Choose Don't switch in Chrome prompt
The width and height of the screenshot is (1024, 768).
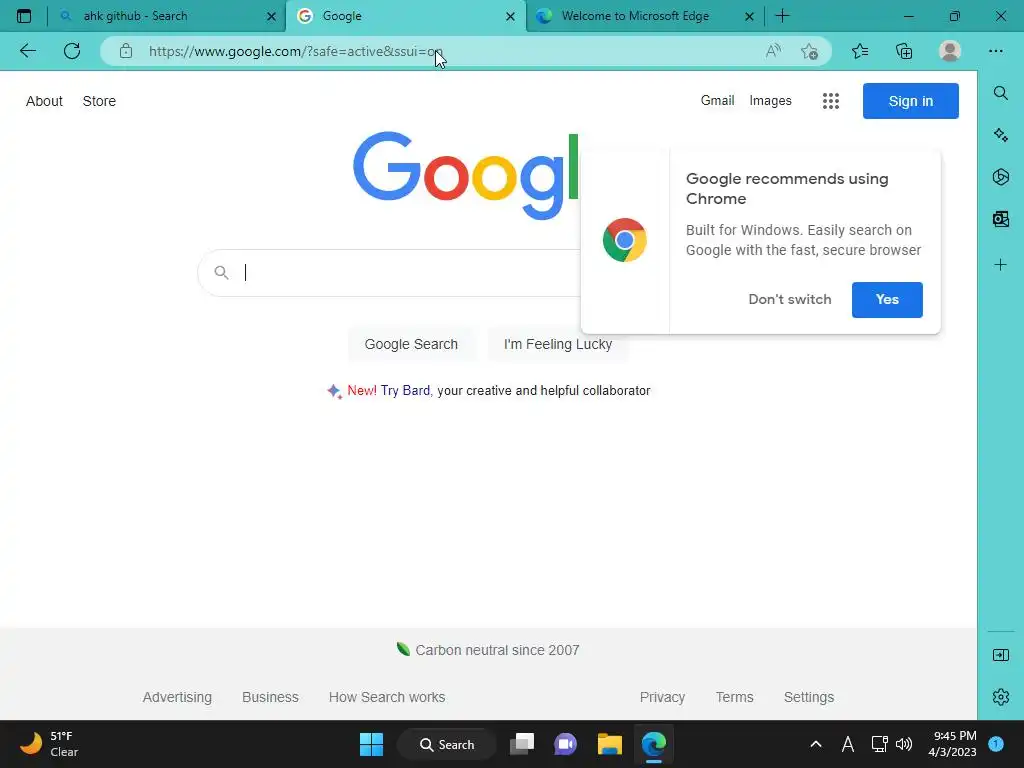click(790, 299)
